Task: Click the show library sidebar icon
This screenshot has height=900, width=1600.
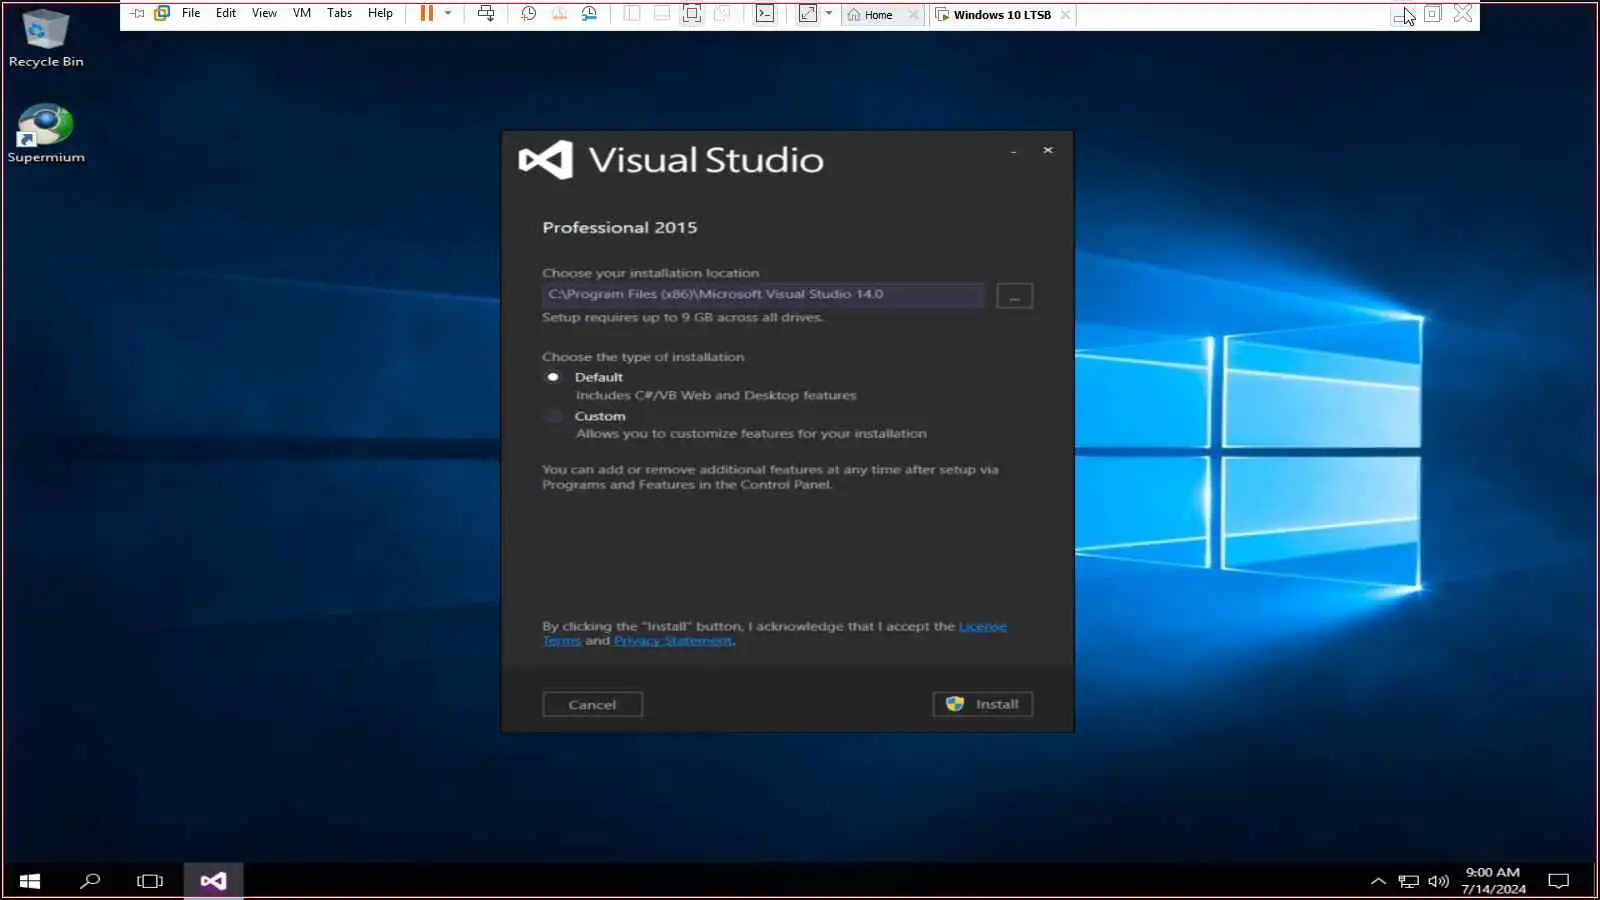Action: pos(632,14)
